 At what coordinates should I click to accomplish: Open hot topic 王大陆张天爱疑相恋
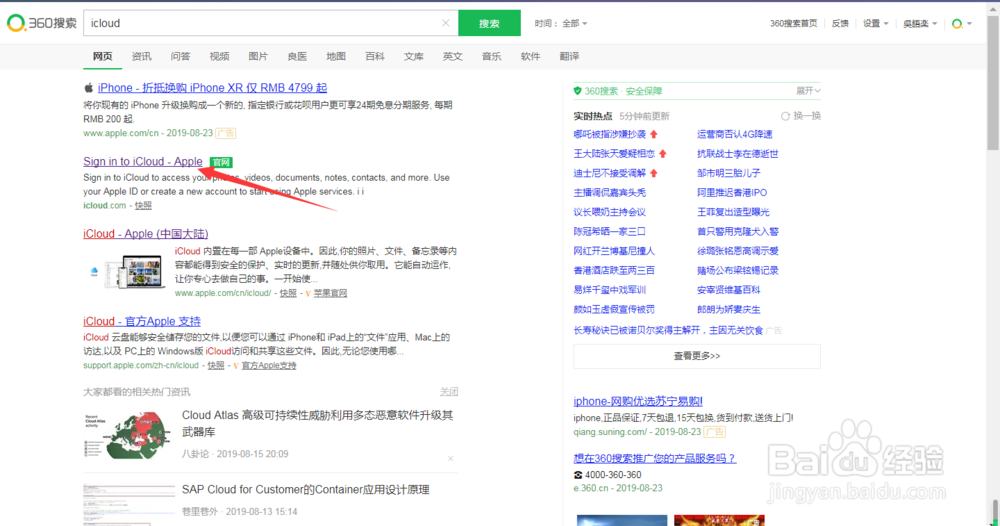coord(614,154)
